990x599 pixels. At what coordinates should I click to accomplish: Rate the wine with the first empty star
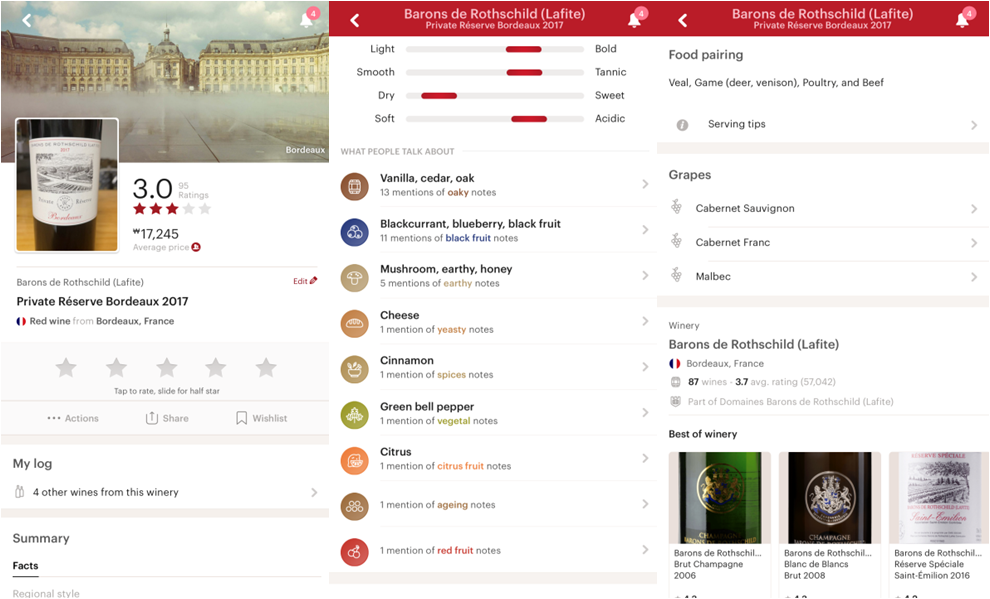coord(66,368)
